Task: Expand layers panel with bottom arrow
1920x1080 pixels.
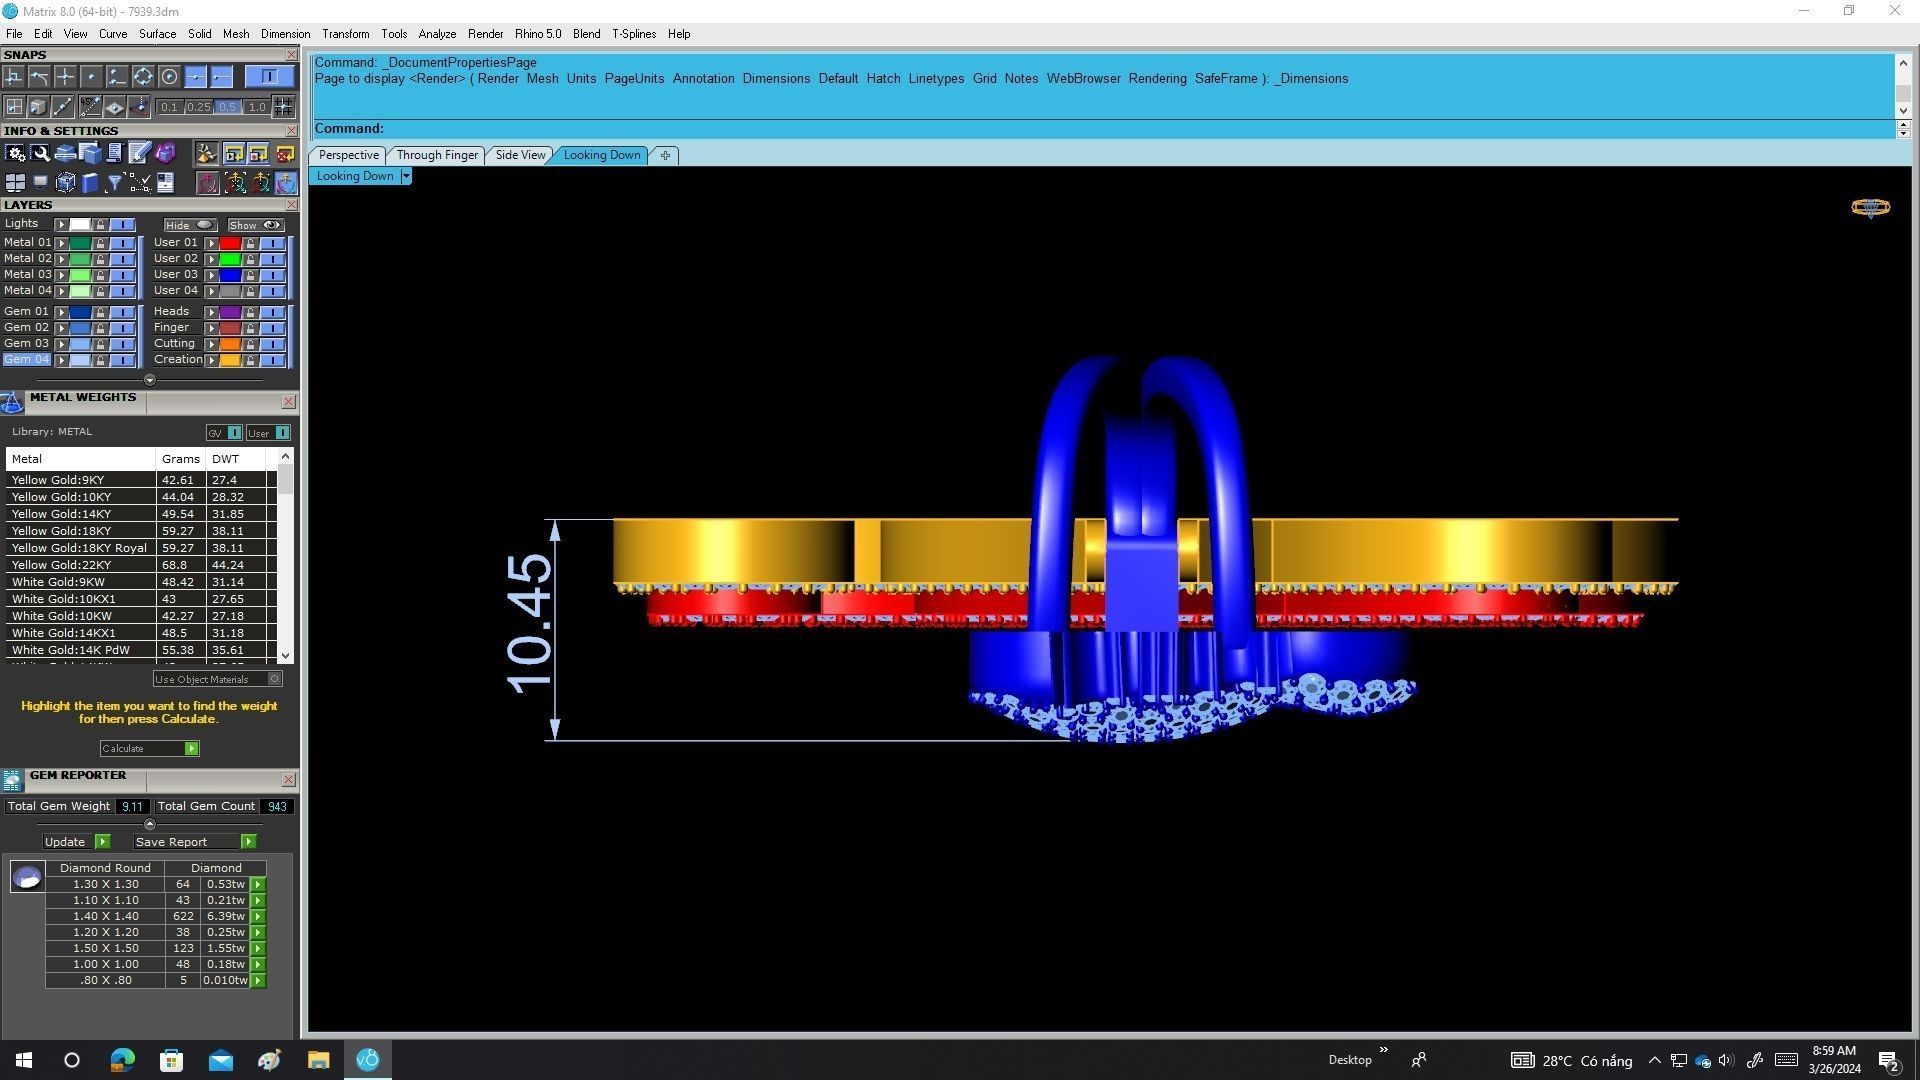Action: (x=150, y=380)
